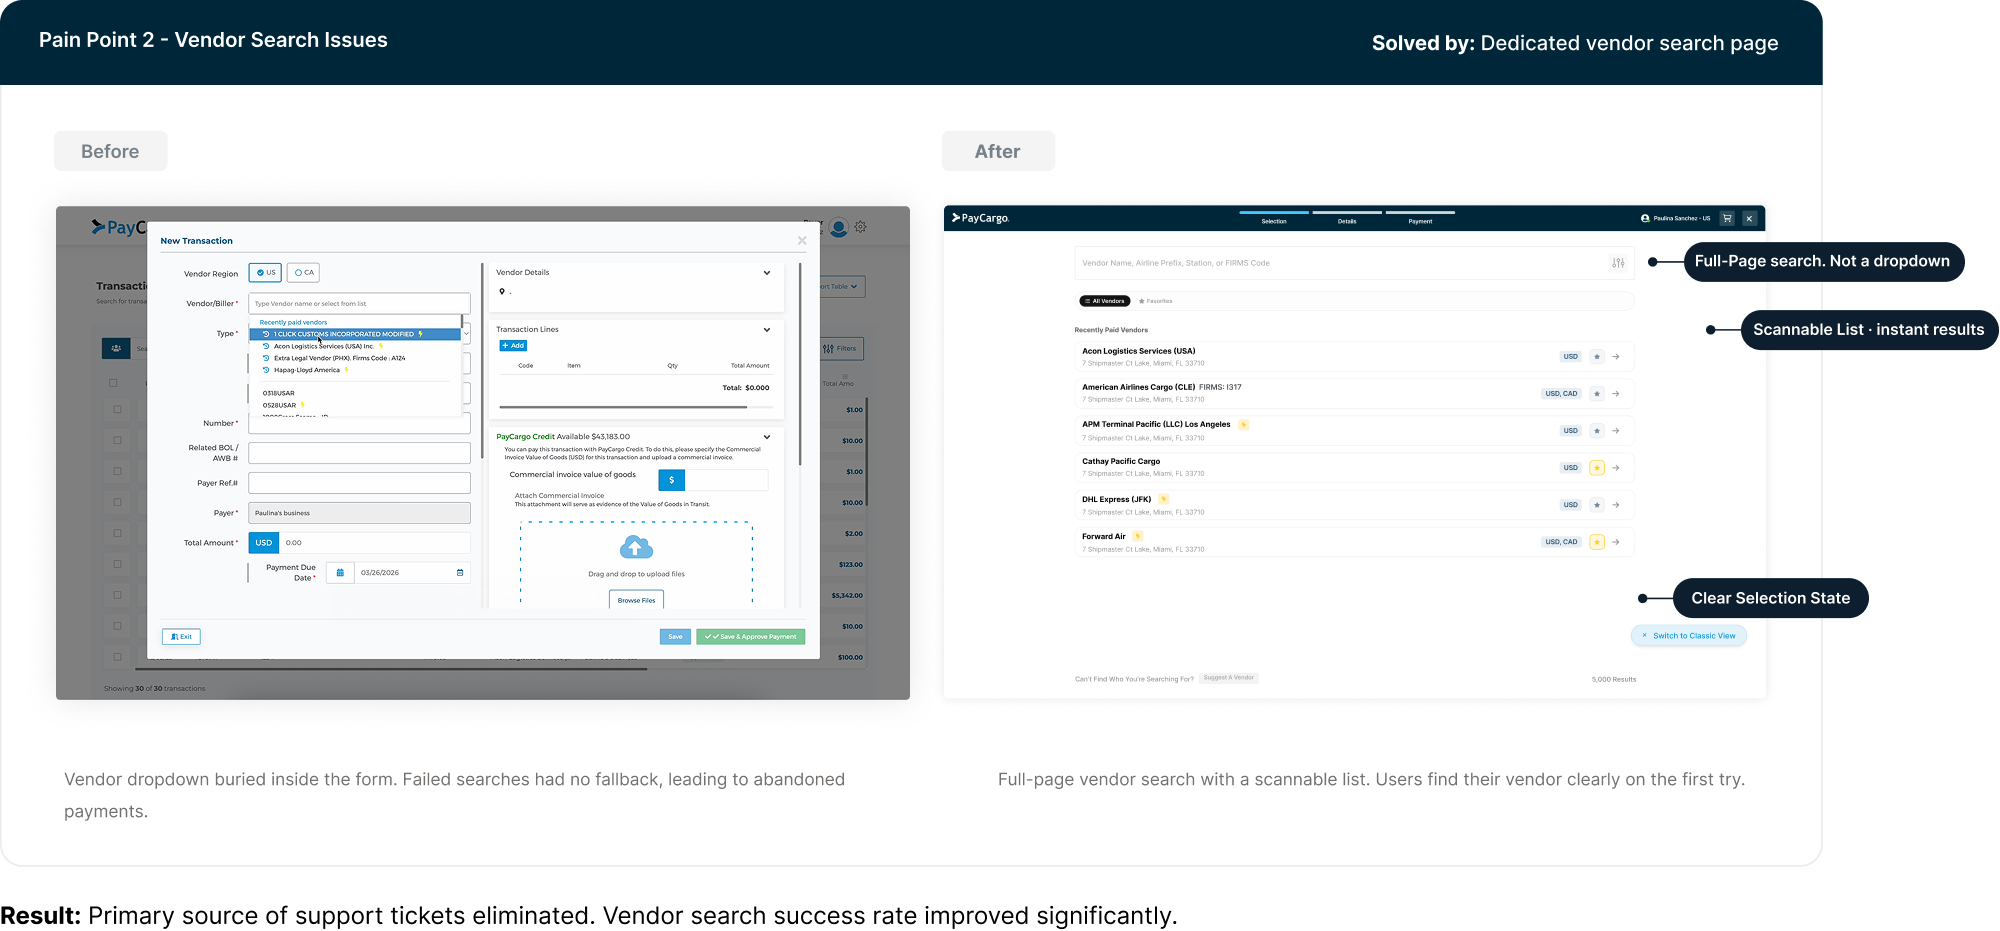The width and height of the screenshot is (2000, 931).
Task: Open the Export Table dropdown behind the dialog
Action: pyautogui.click(x=842, y=287)
